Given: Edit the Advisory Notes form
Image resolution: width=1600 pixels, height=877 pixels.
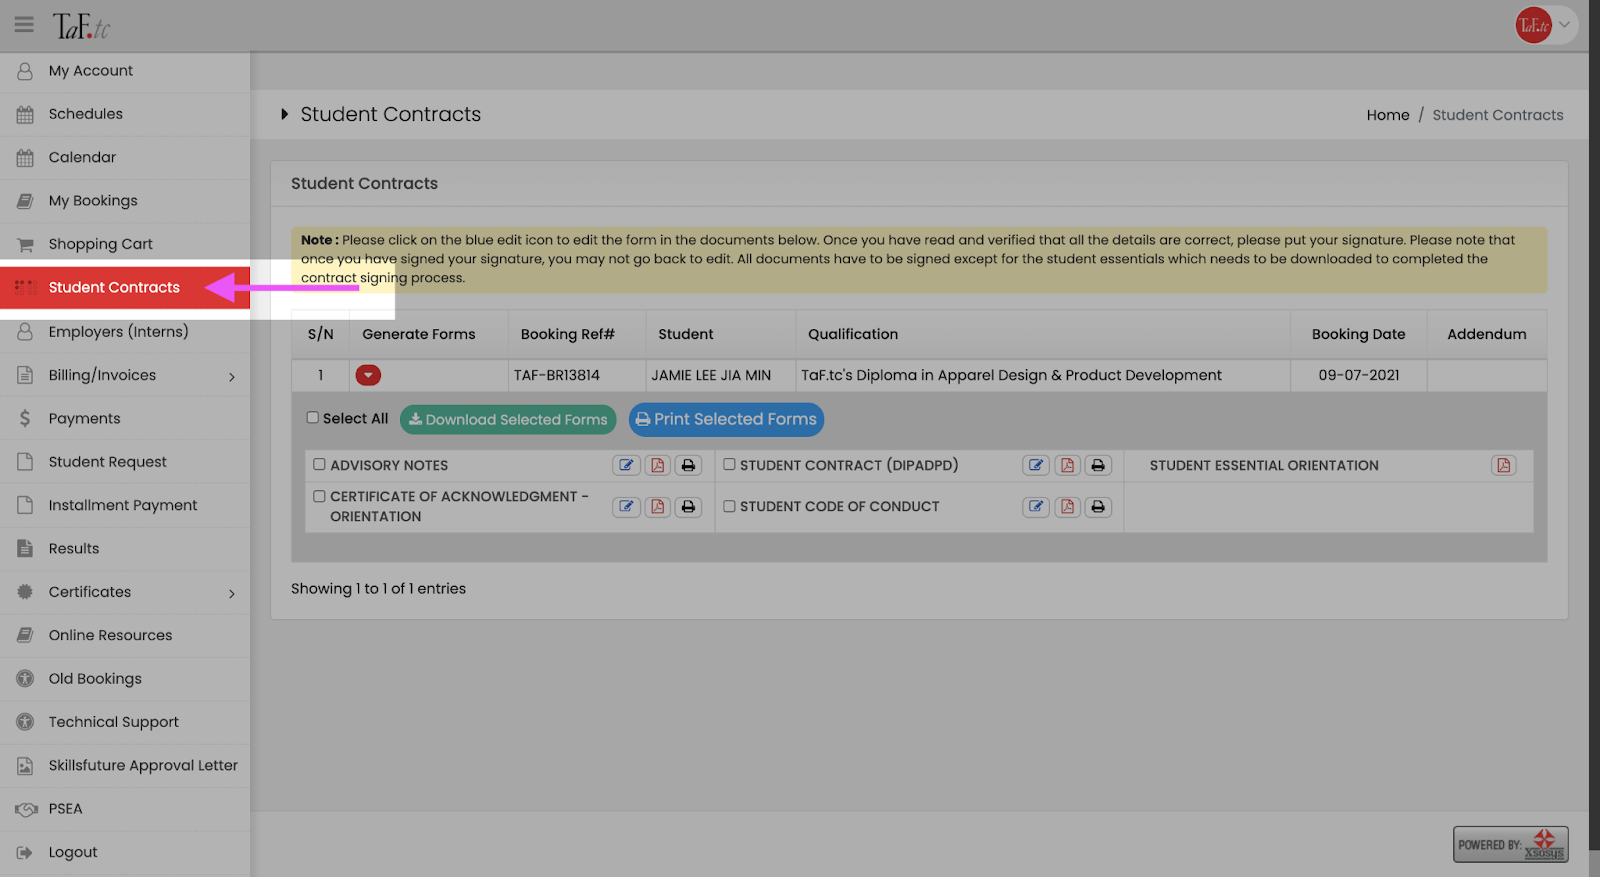Looking at the screenshot, I should coord(626,465).
